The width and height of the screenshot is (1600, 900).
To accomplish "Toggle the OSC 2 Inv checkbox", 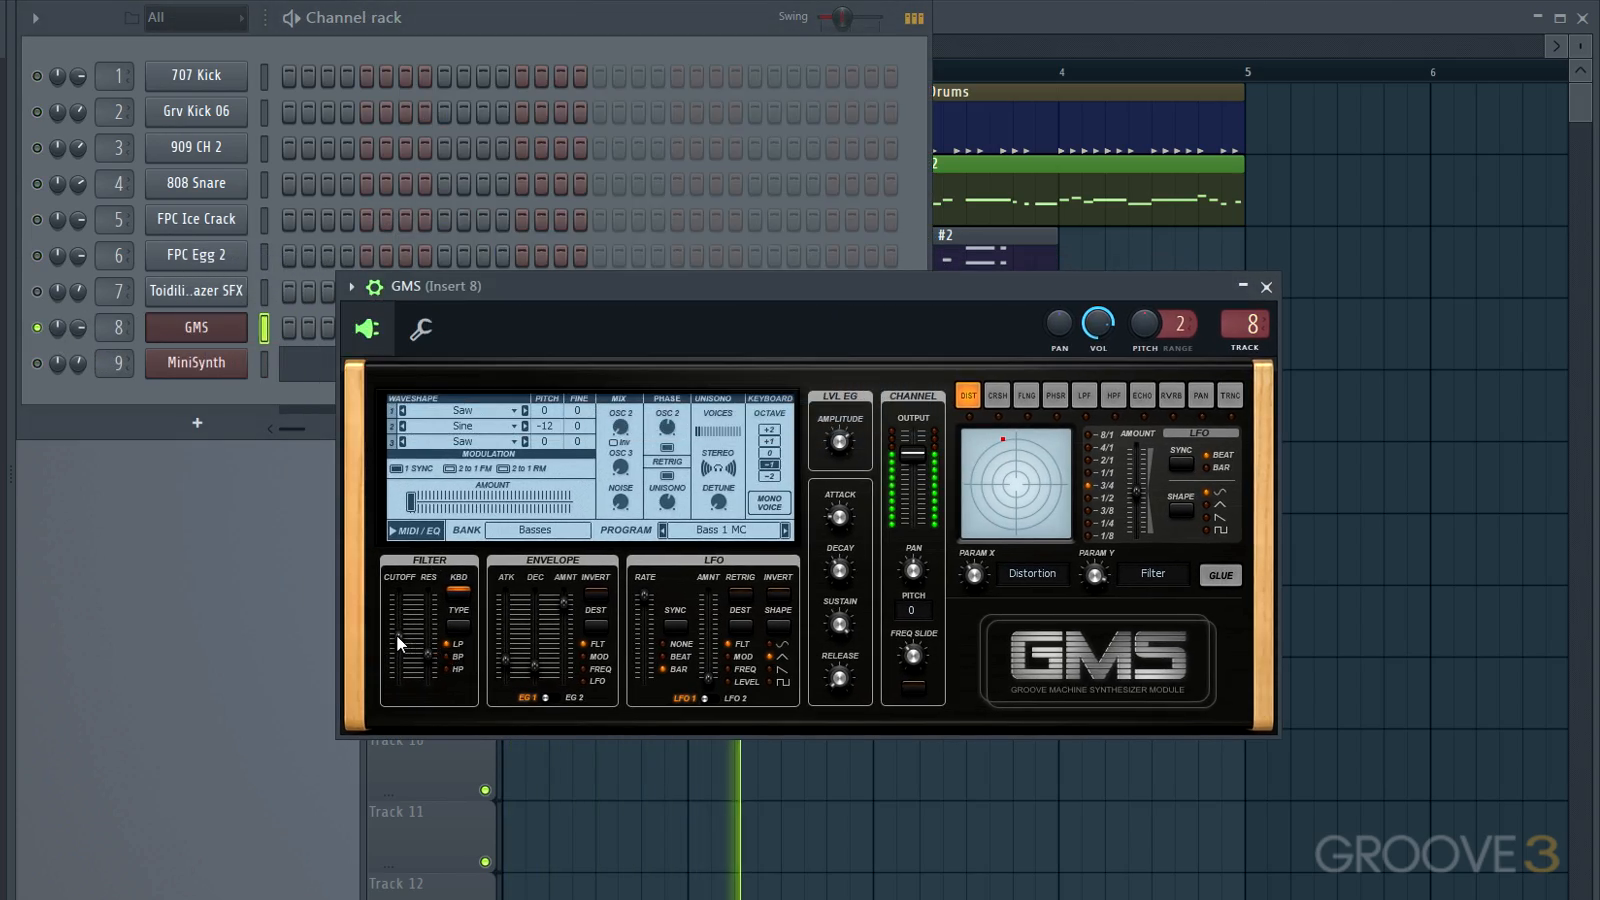I will 613,442.
